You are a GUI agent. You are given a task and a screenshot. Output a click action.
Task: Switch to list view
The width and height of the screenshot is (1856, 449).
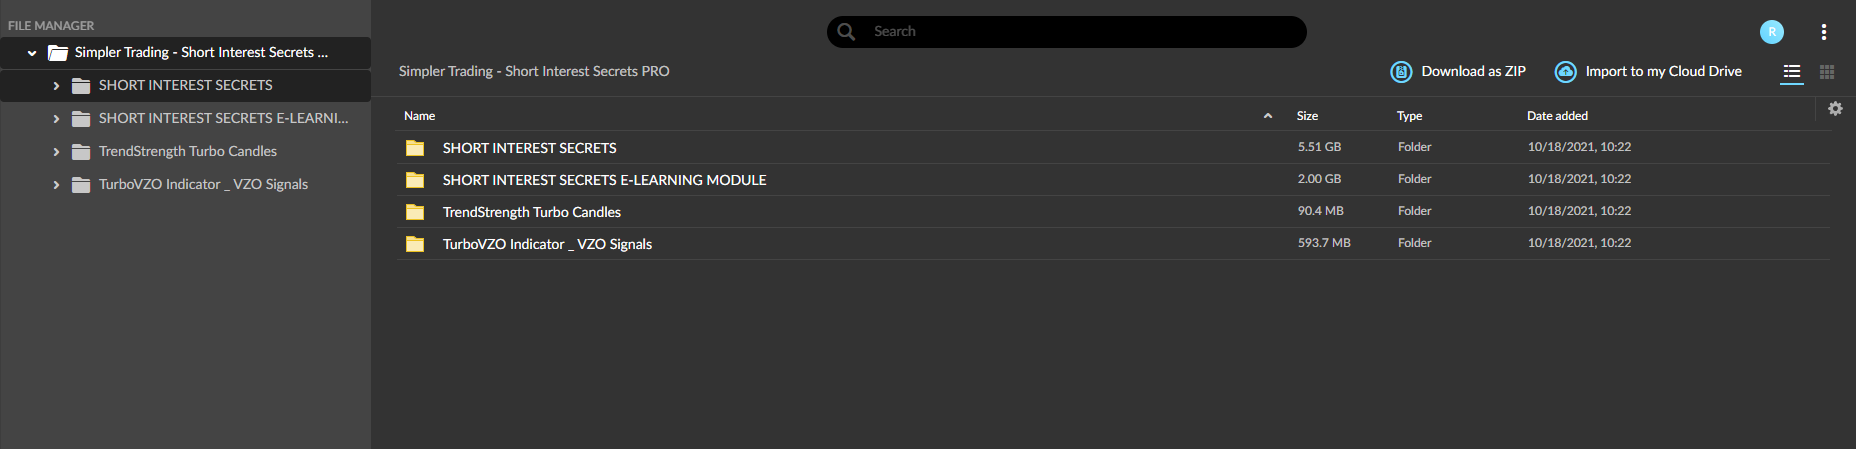click(1792, 72)
